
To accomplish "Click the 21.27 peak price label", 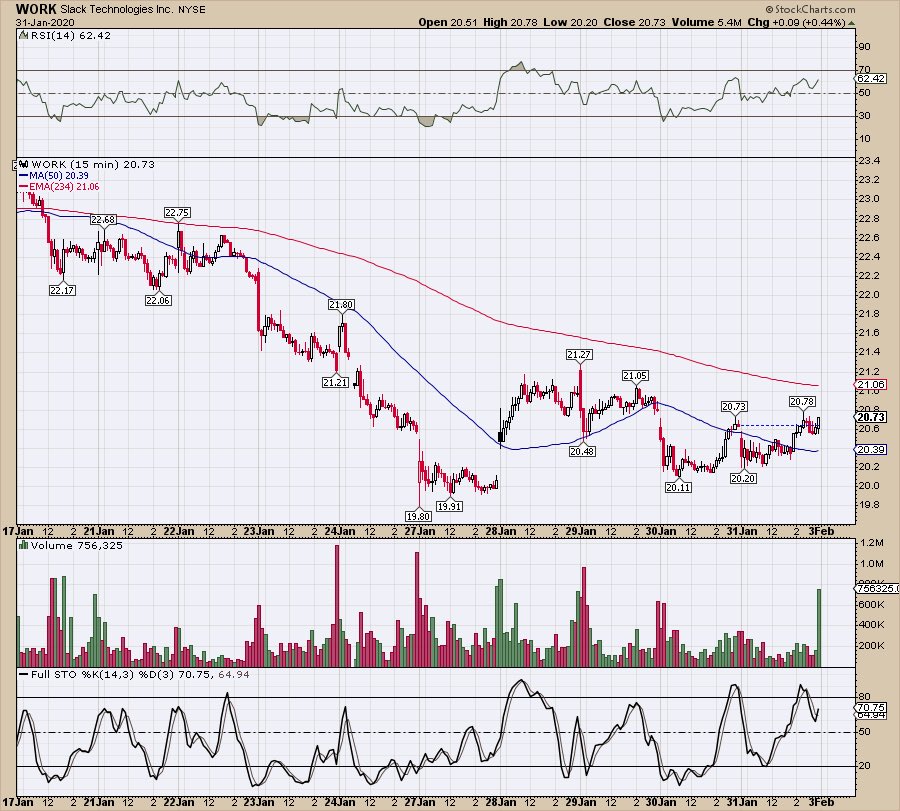I will pos(579,355).
